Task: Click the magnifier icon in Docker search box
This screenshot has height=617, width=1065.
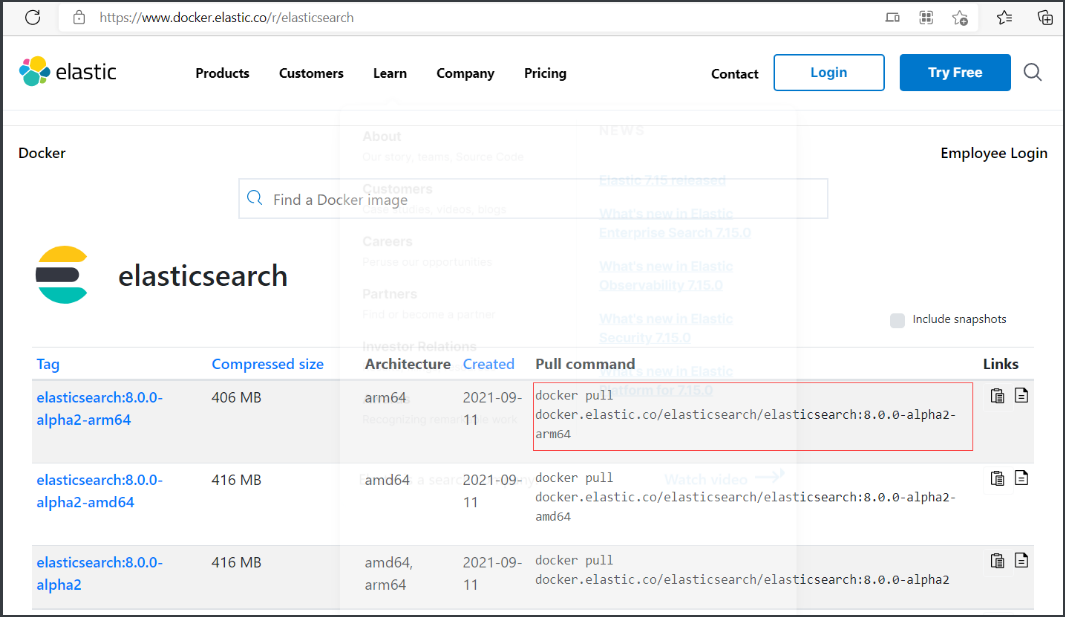Action: pyautogui.click(x=255, y=198)
